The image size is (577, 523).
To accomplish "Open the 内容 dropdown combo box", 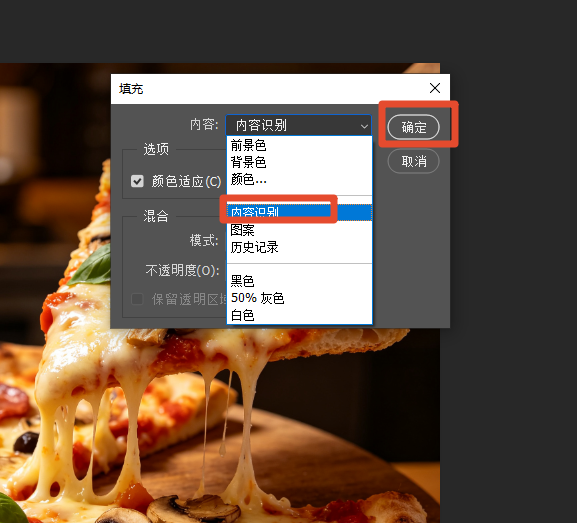I will pyautogui.click(x=298, y=125).
